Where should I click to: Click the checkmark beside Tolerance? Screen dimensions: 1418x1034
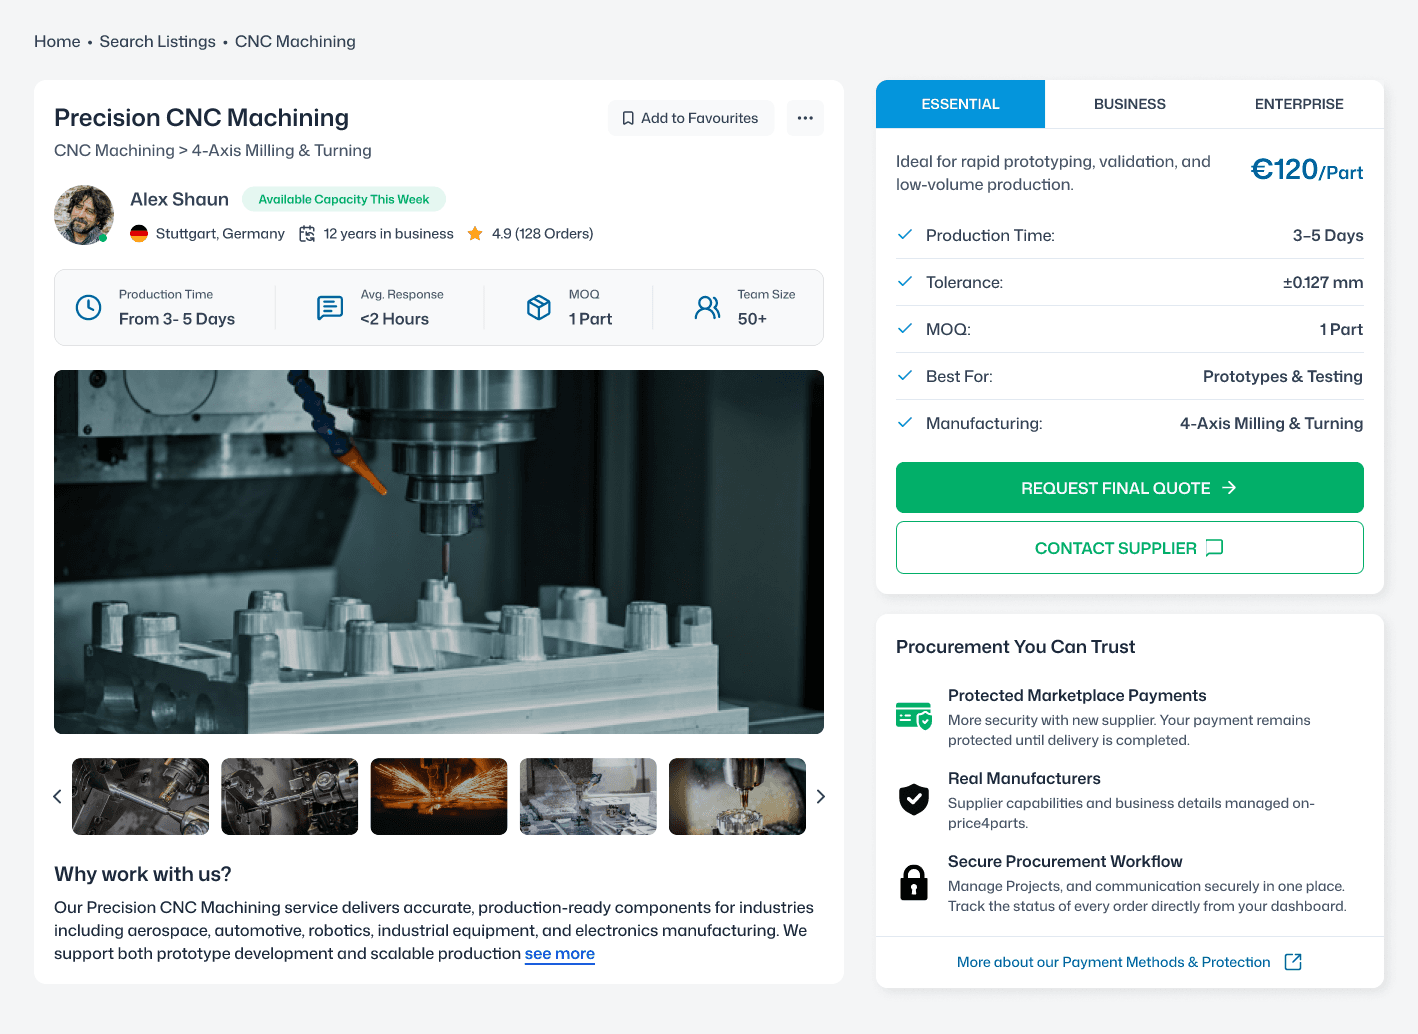(905, 281)
